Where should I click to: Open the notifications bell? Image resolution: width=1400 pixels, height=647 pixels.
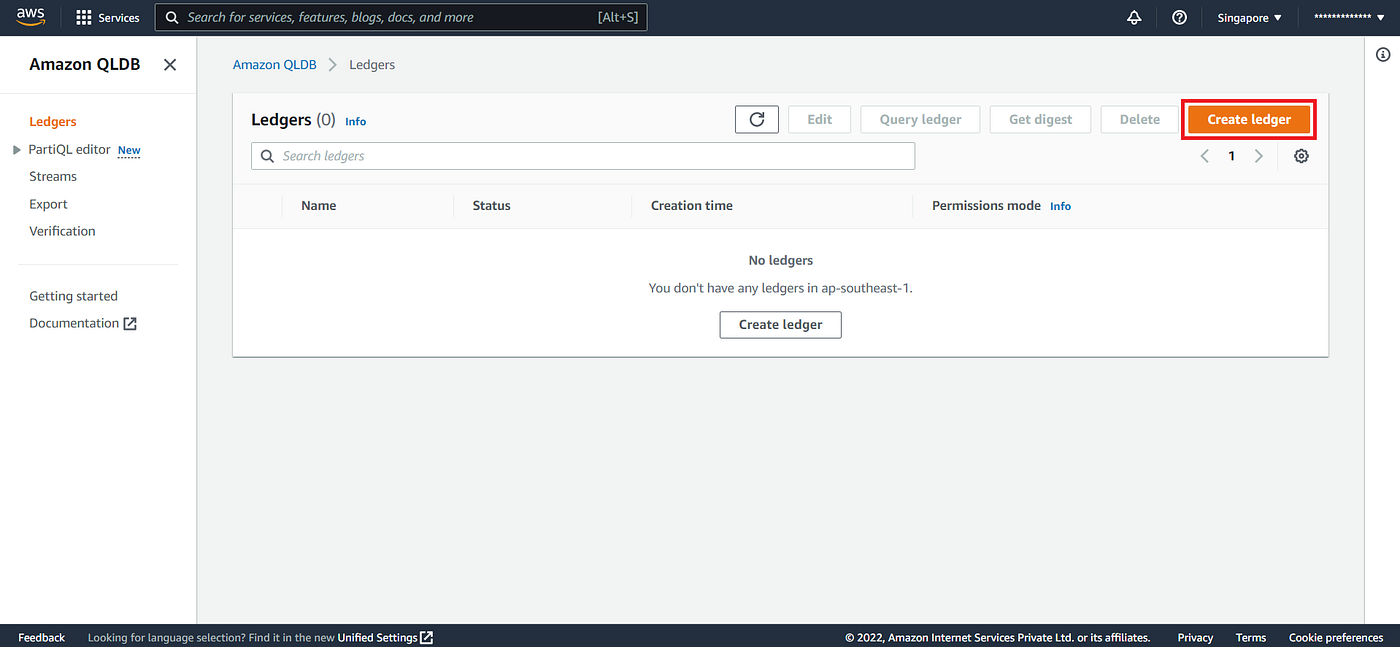1134,17
